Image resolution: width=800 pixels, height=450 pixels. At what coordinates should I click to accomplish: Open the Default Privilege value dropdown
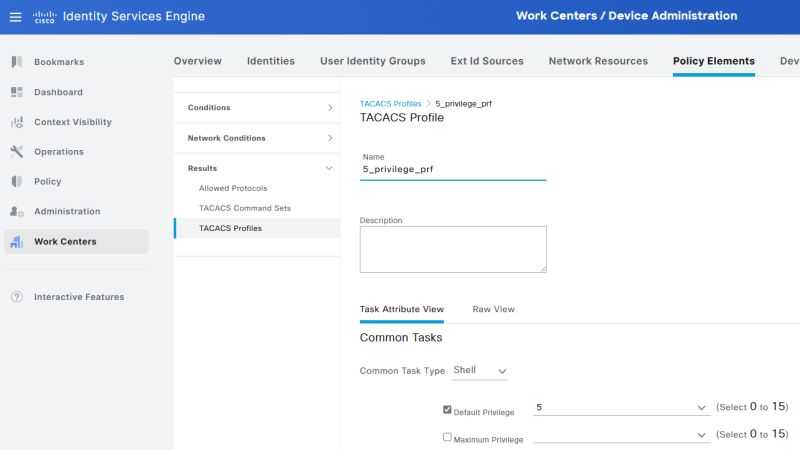click(x=621, y=407)
